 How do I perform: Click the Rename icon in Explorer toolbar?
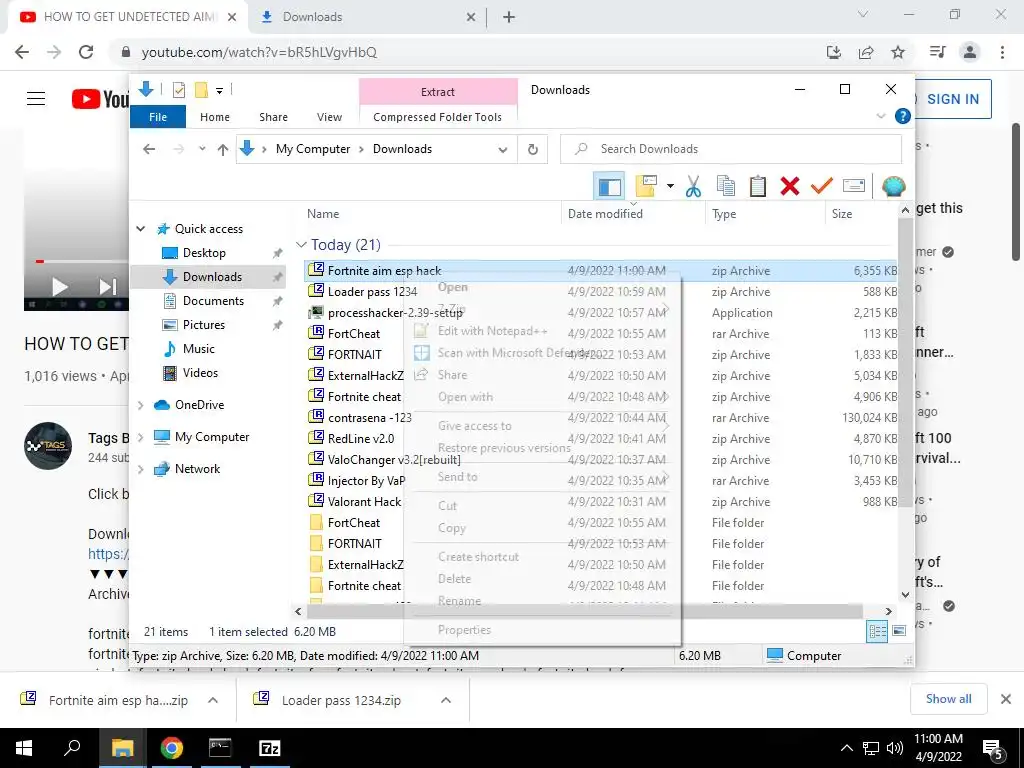[x=854, y=186]
